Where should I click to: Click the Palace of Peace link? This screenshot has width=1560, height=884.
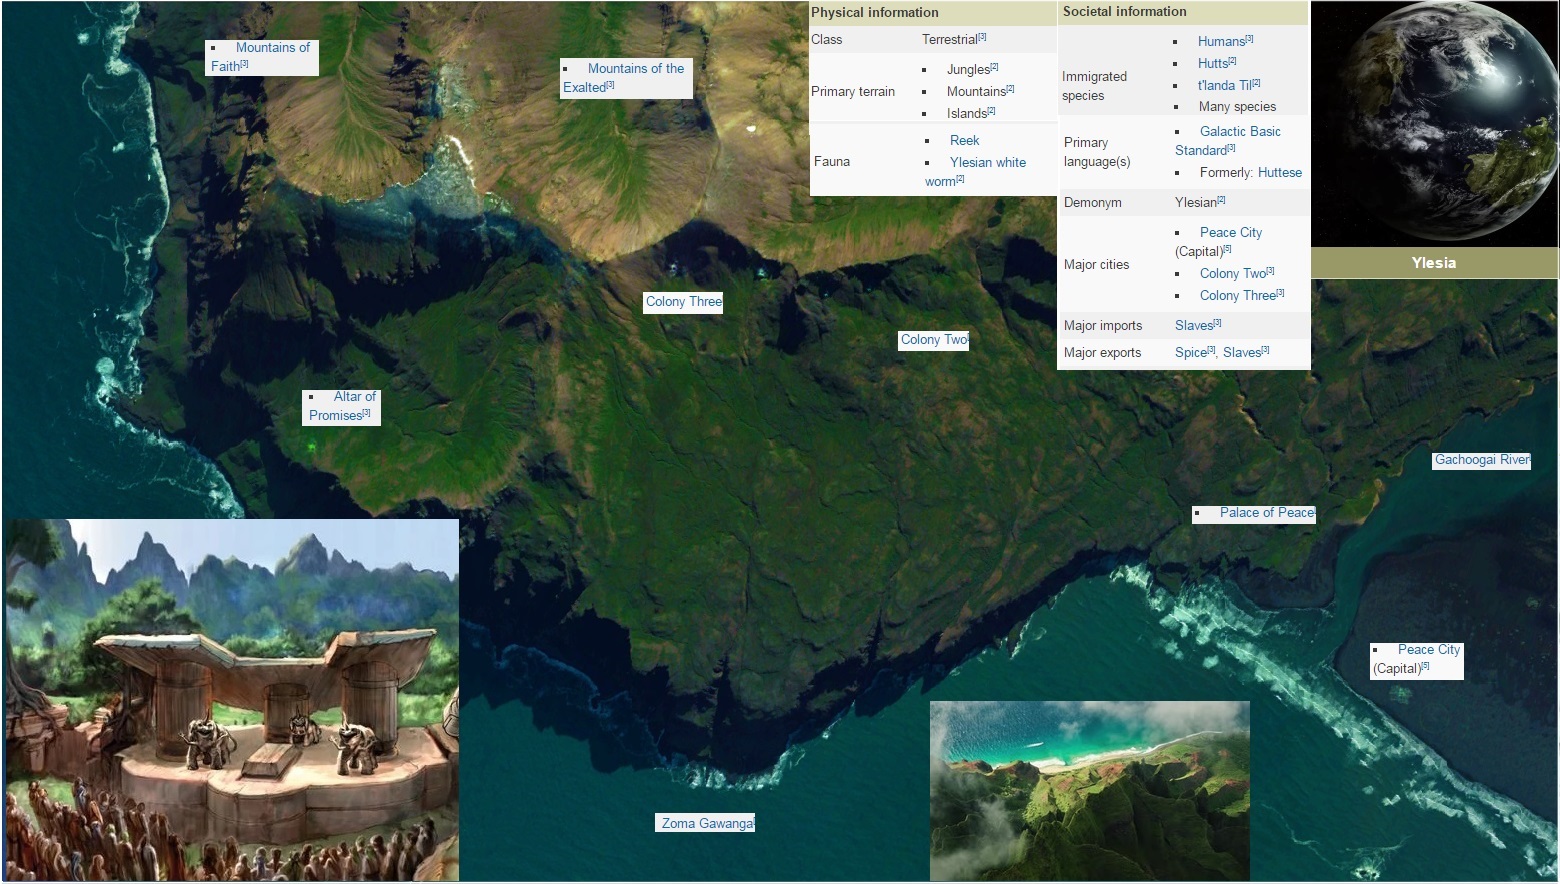(x=1266, y=513)
